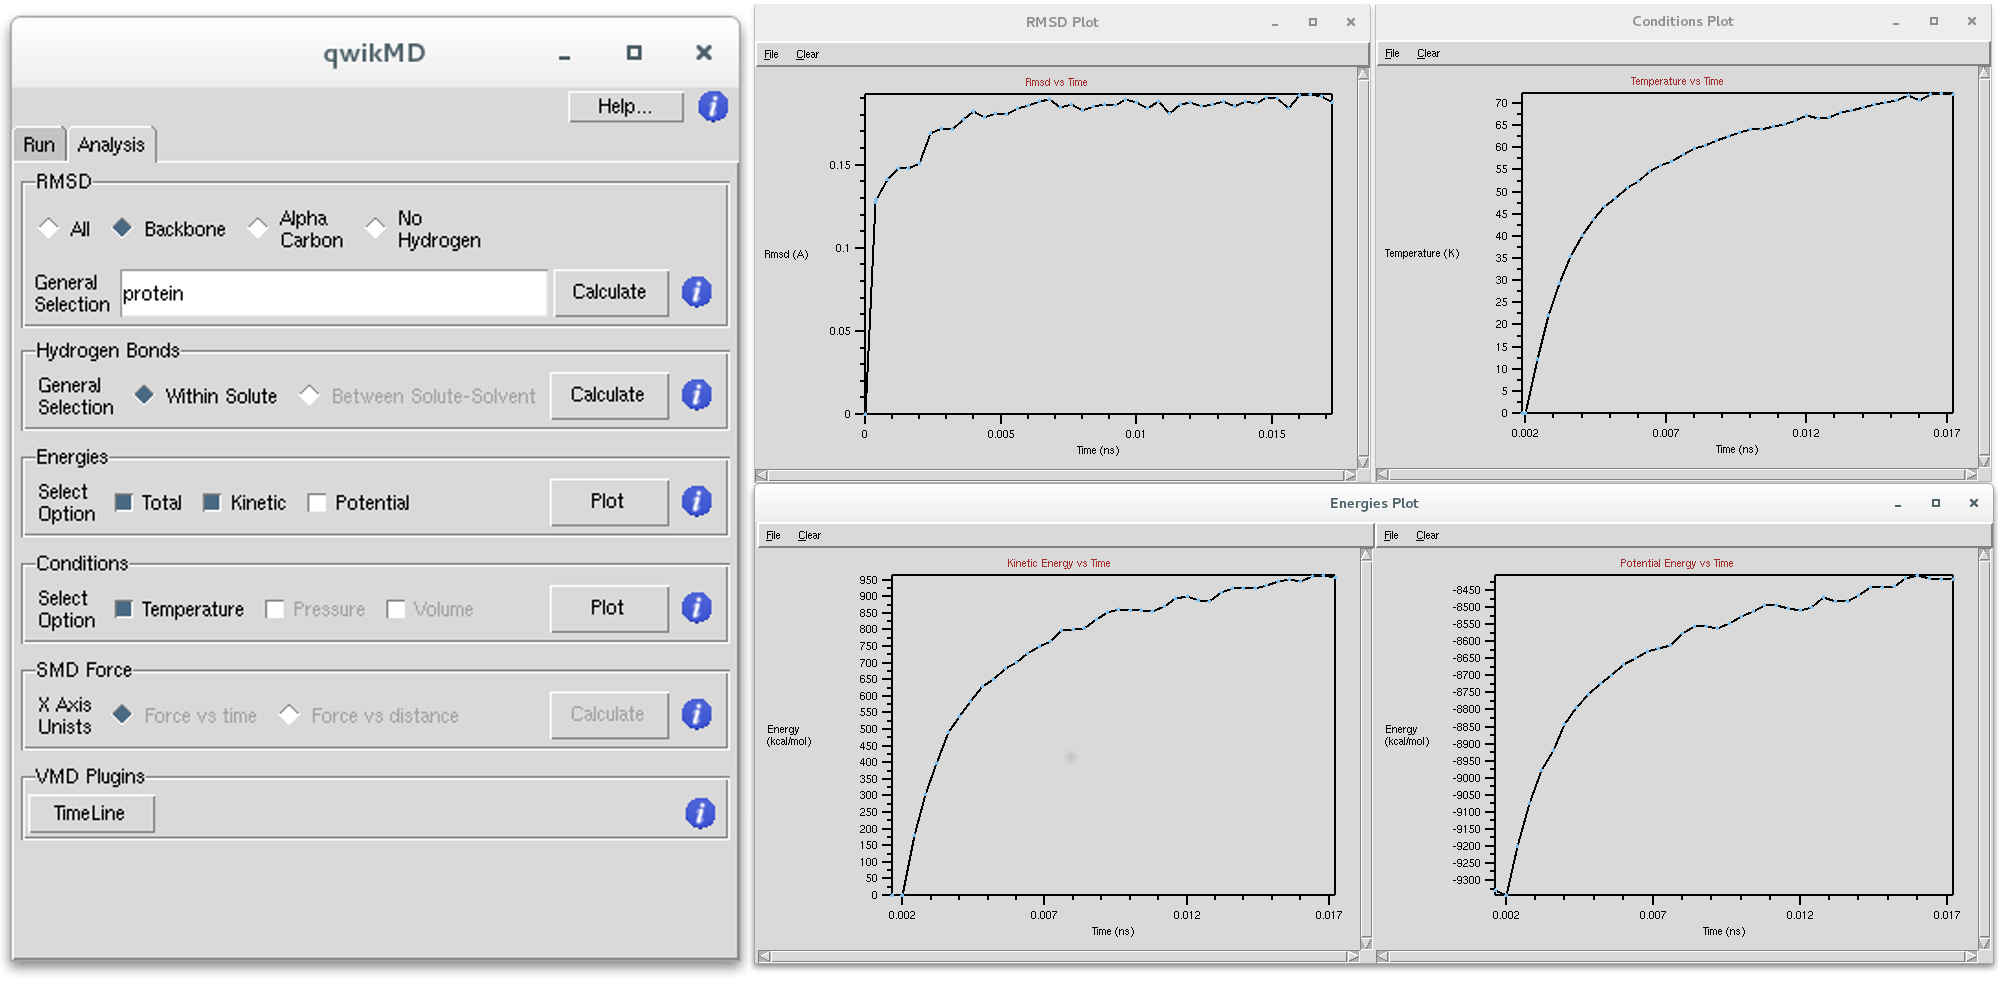Open the Analysis tab

tap(111, 145)
